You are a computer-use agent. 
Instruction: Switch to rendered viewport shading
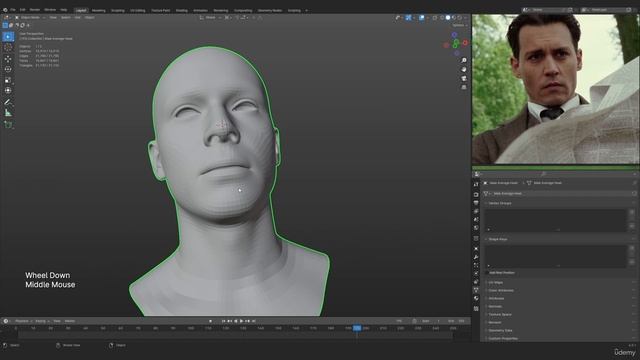[459, 18]
